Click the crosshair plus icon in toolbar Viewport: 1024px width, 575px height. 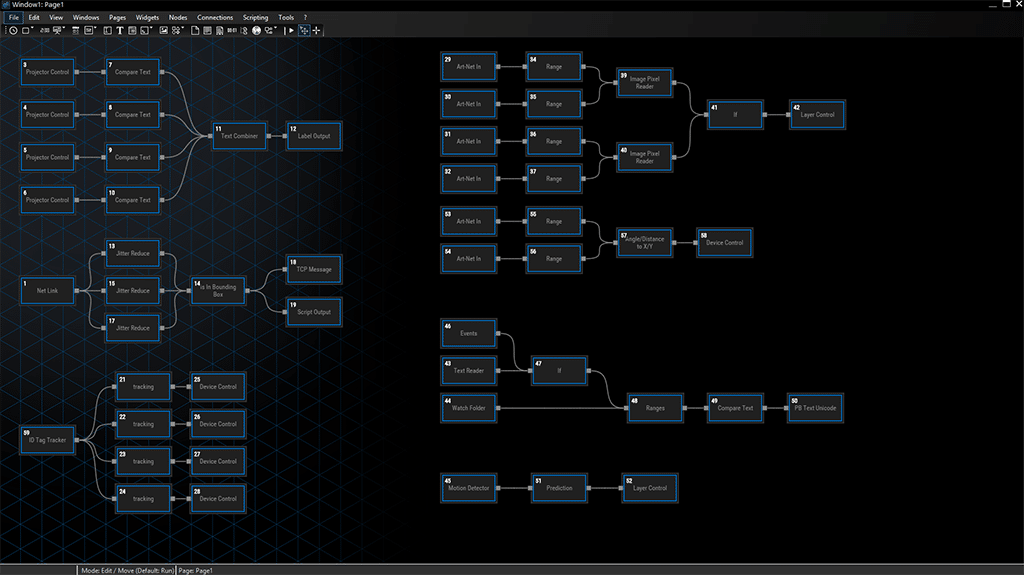pos(317,30)
